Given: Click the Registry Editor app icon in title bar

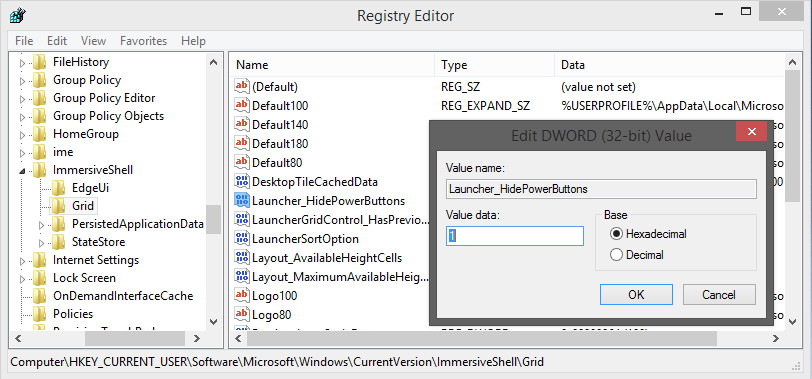Looking at the screenshot, I should tap(18, 15).
